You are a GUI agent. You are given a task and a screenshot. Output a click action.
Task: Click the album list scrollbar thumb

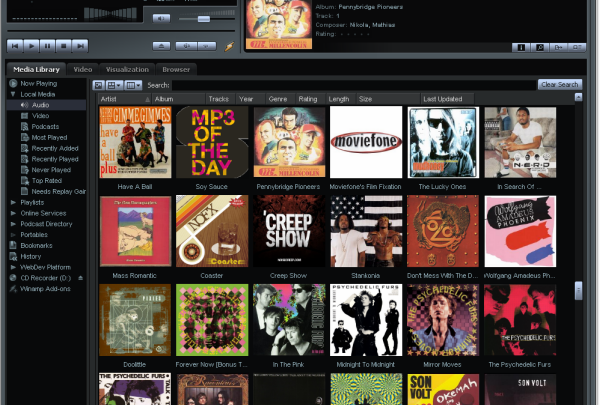(x=578, y=291)
